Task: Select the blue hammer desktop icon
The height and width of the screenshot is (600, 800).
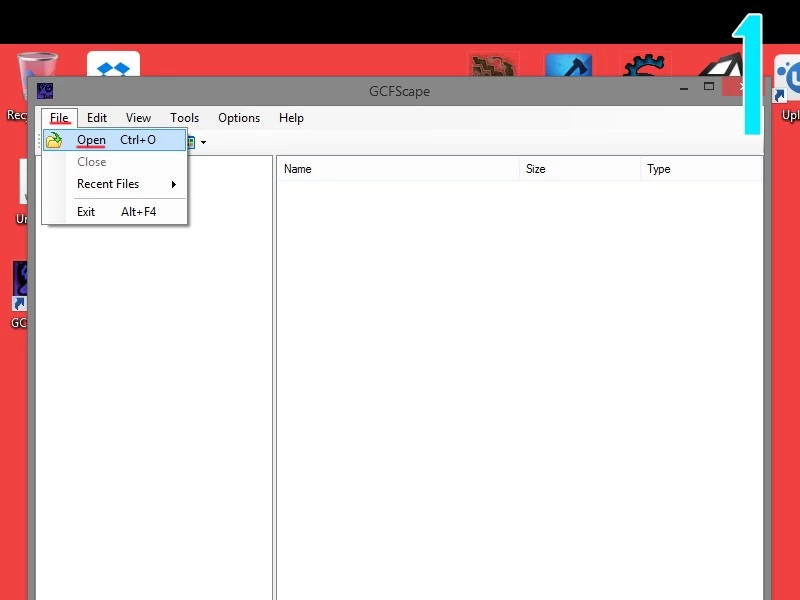Action: click(x=568, y=66)
